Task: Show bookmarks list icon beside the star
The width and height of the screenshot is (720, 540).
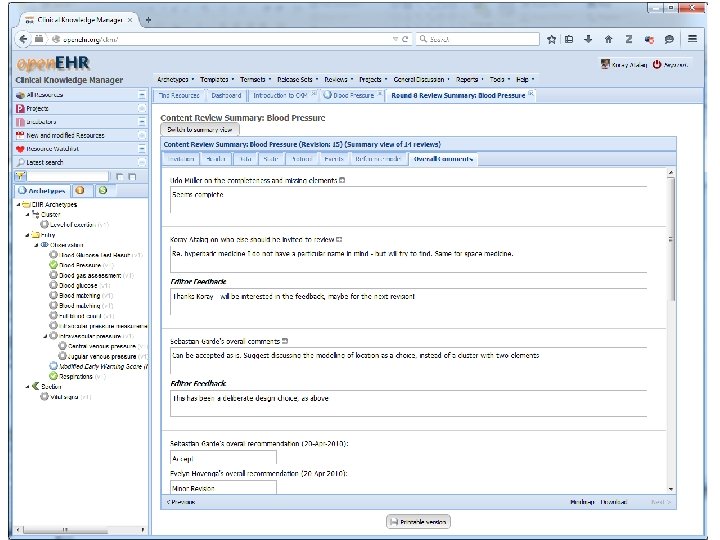Action: (x=569, y=39)
